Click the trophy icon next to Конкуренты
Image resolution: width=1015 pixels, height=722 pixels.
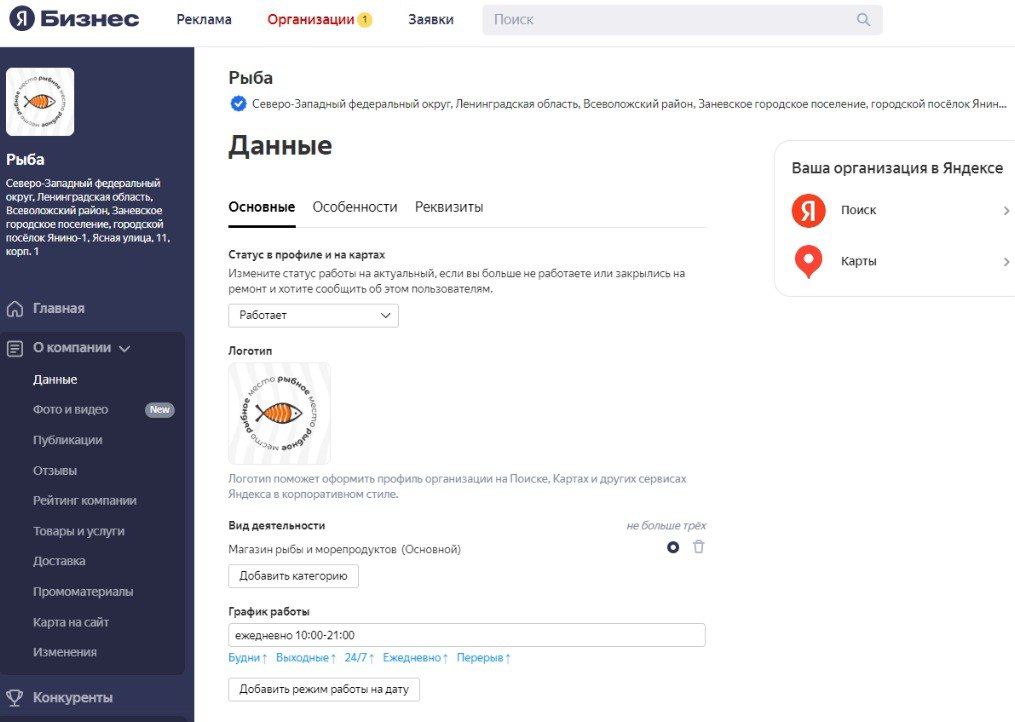point(14,697)
